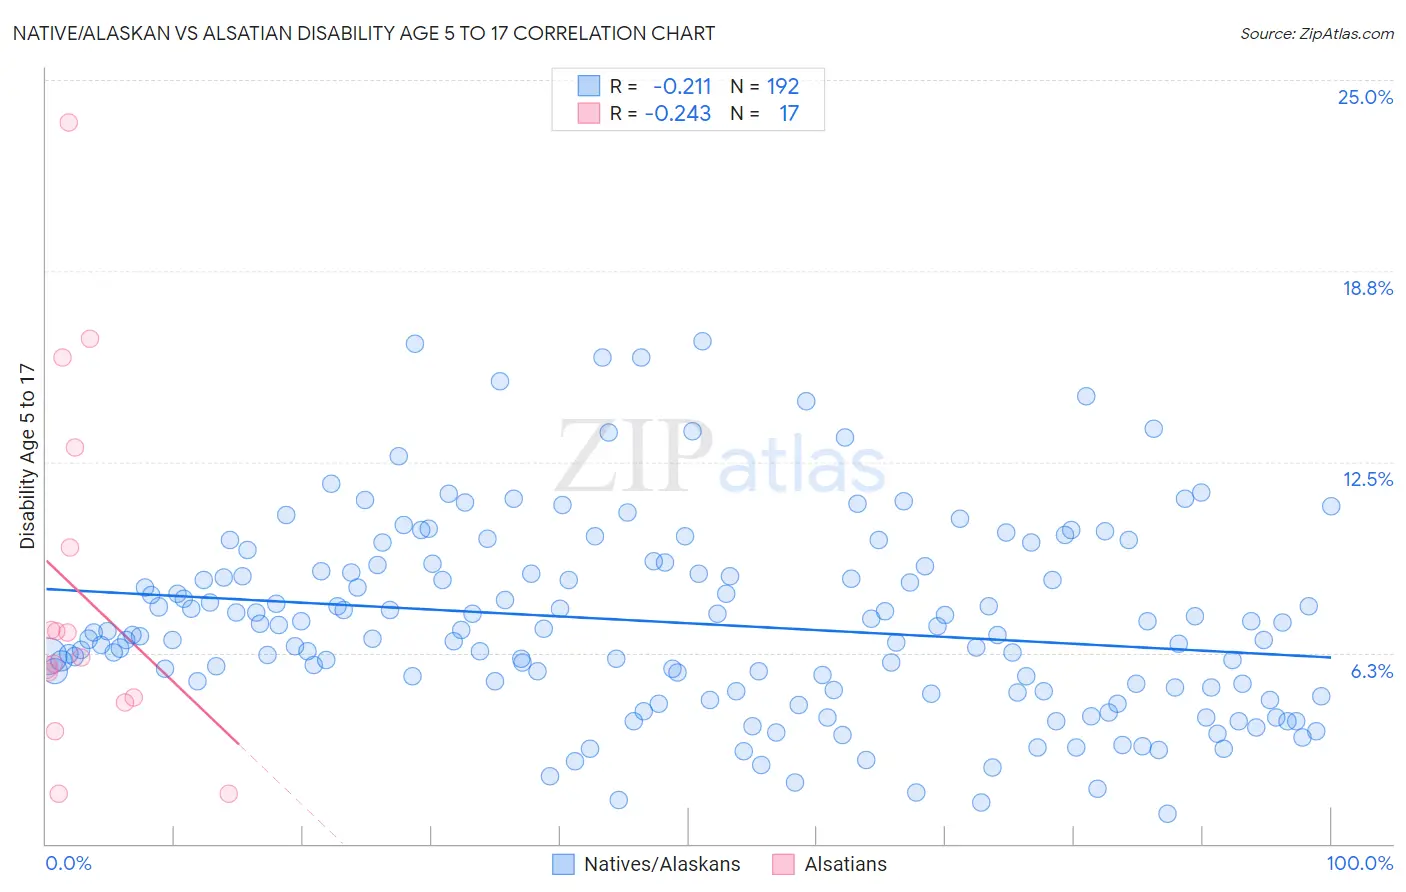Click the Alsatians legend label

coord(845,864)
